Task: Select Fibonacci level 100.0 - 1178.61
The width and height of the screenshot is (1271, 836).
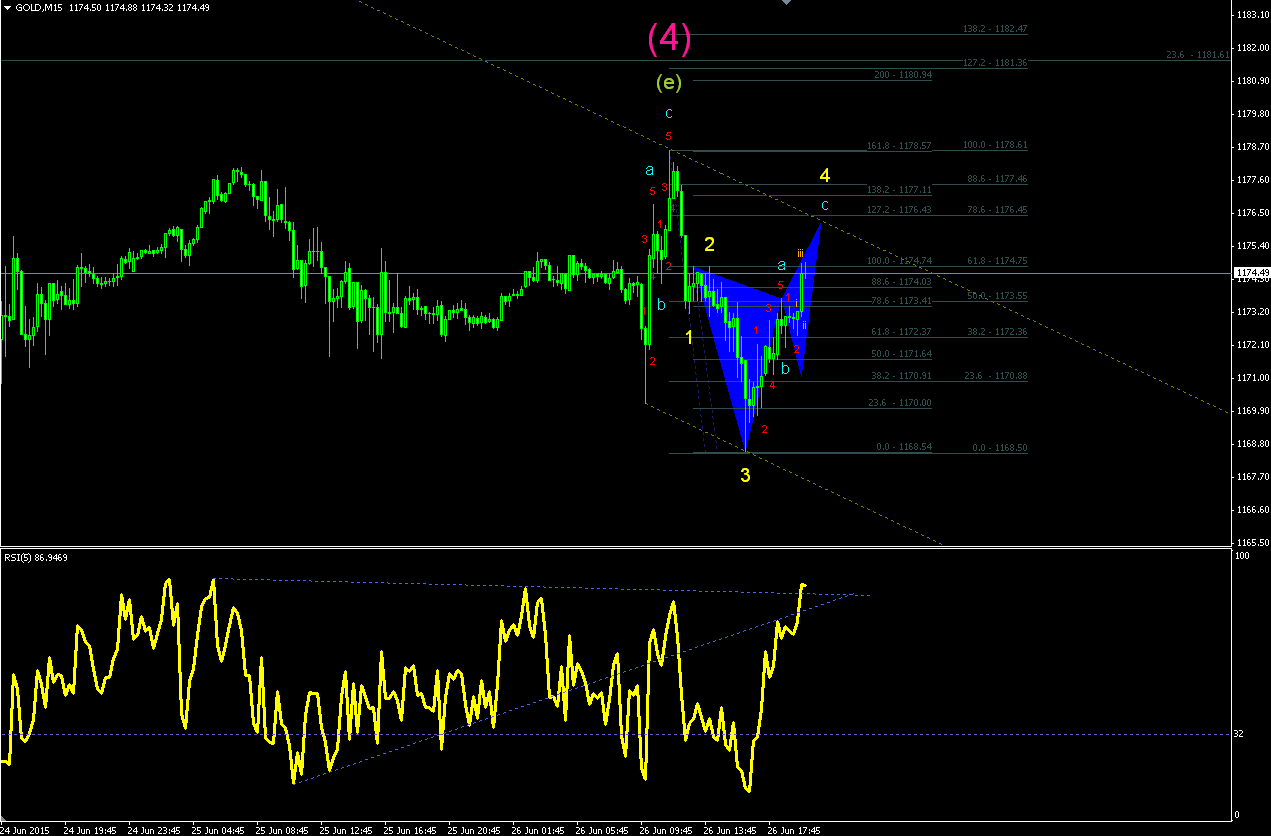Action: [x=994, y=145]
